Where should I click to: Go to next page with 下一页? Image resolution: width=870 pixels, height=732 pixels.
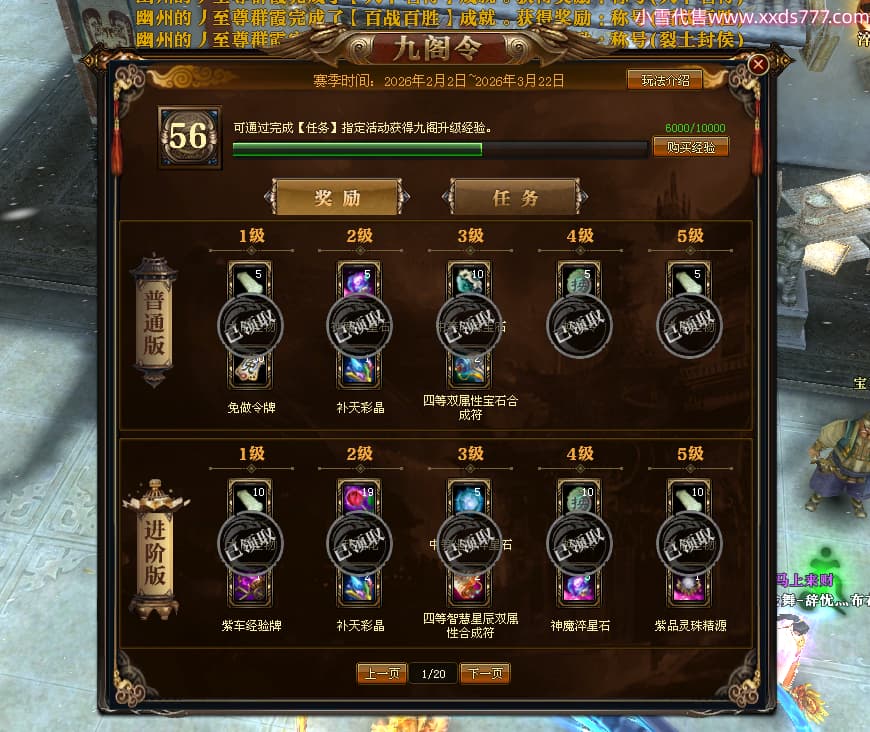(485, 674)
